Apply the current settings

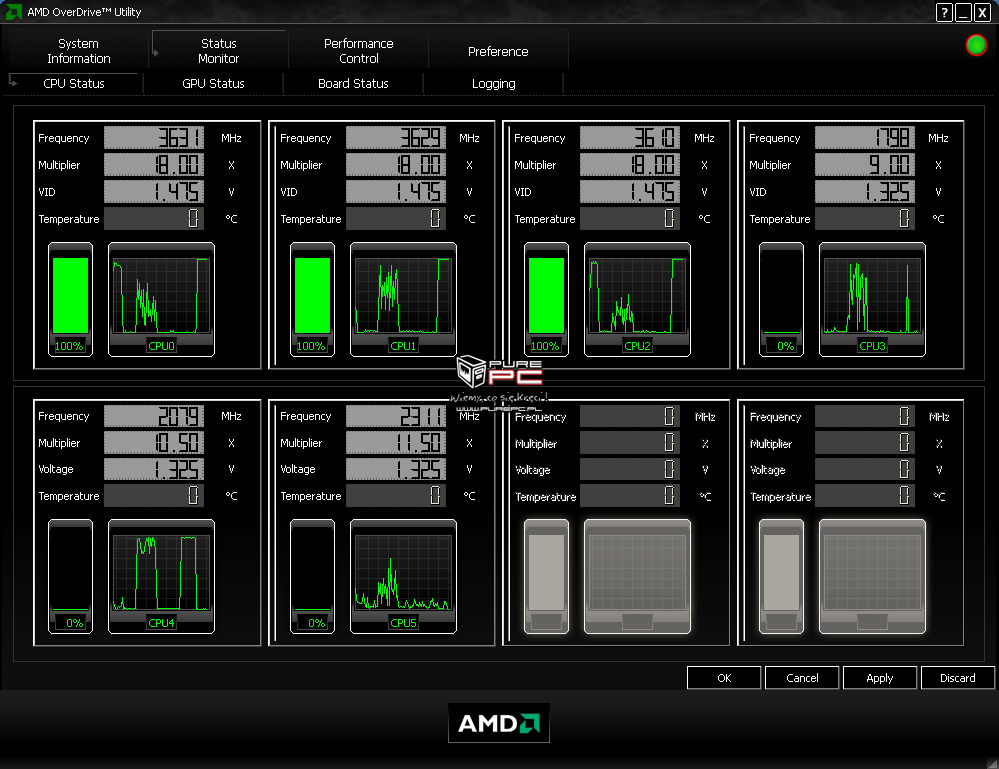click(880, 678)
